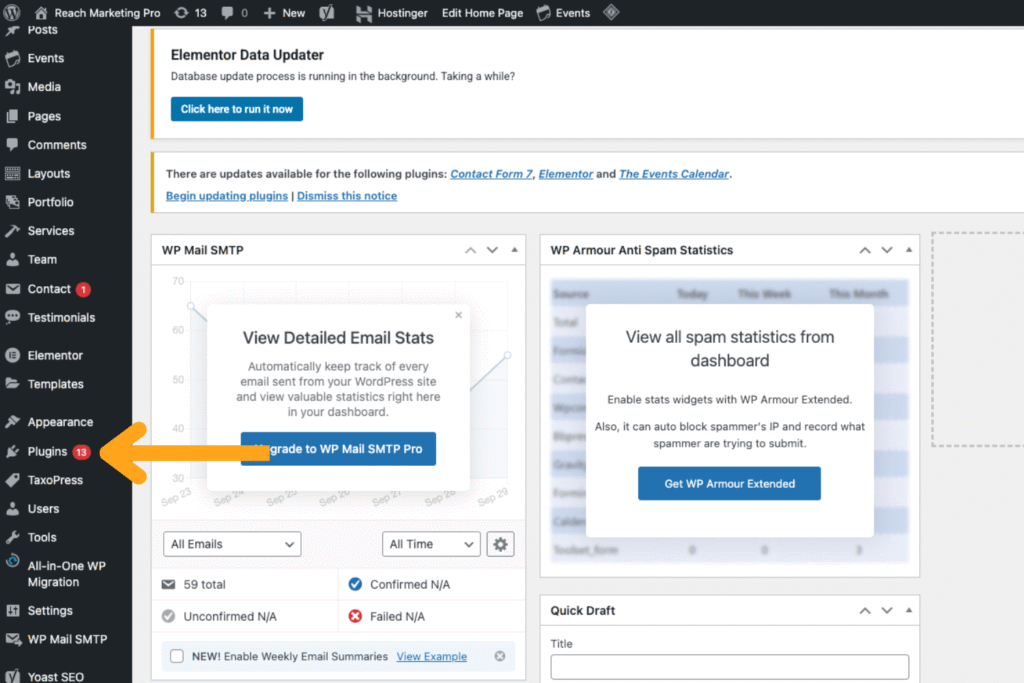
Task: Dismiss the weekly summaries notice
Action: [500, 656]
